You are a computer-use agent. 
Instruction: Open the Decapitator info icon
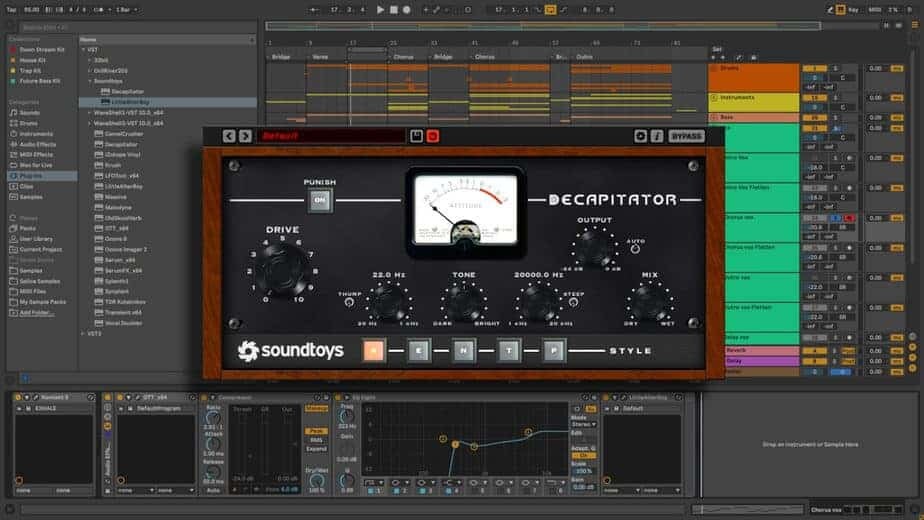point(656,136)
